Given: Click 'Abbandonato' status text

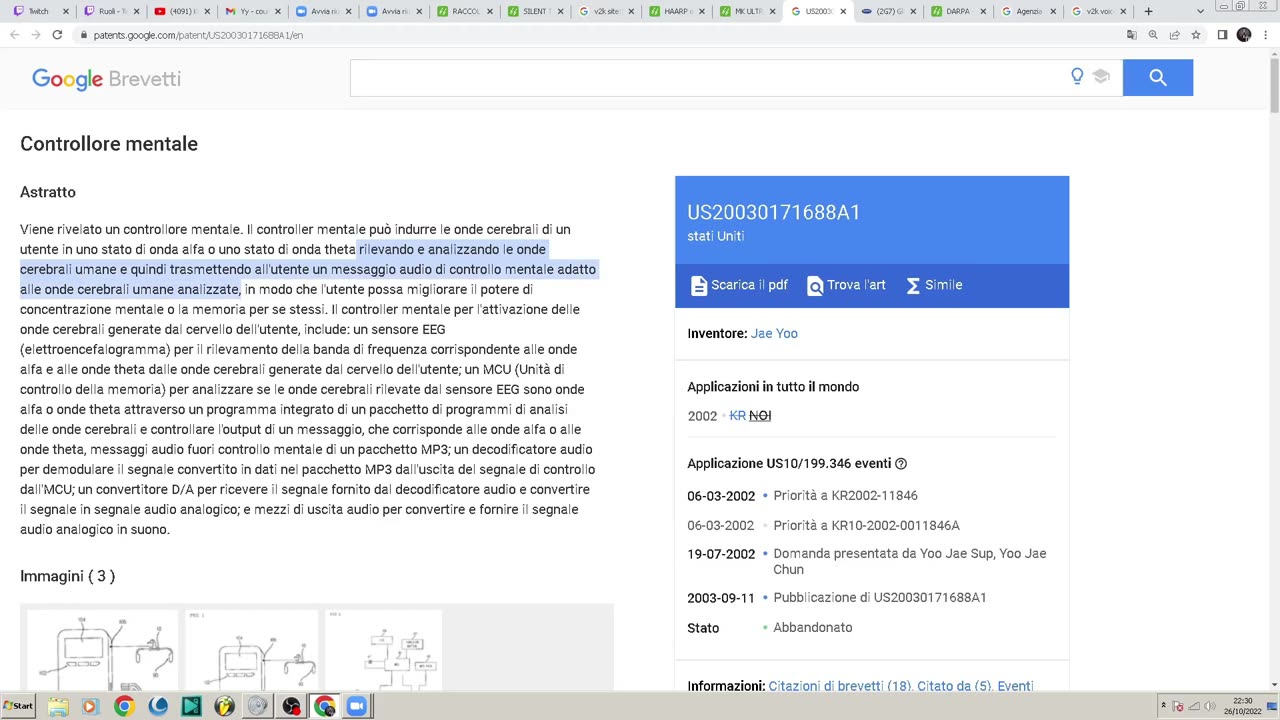Looking at the screenshot, I should coord(812,627).
